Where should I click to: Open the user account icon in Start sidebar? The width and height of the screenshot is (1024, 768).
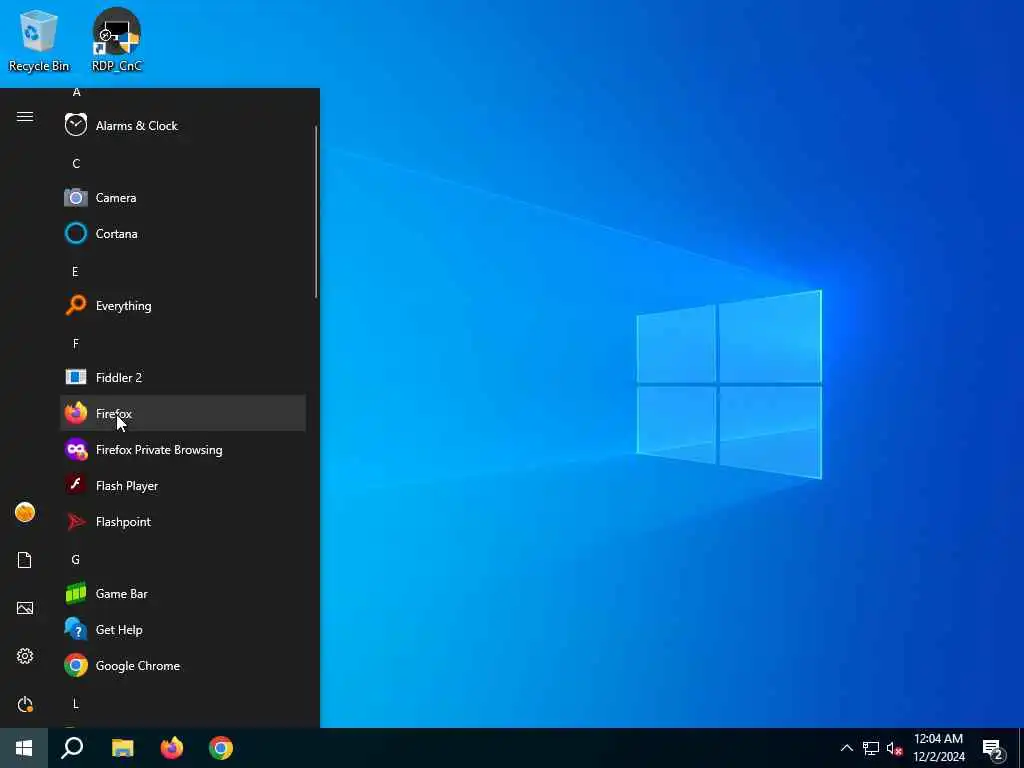[25, 512]
